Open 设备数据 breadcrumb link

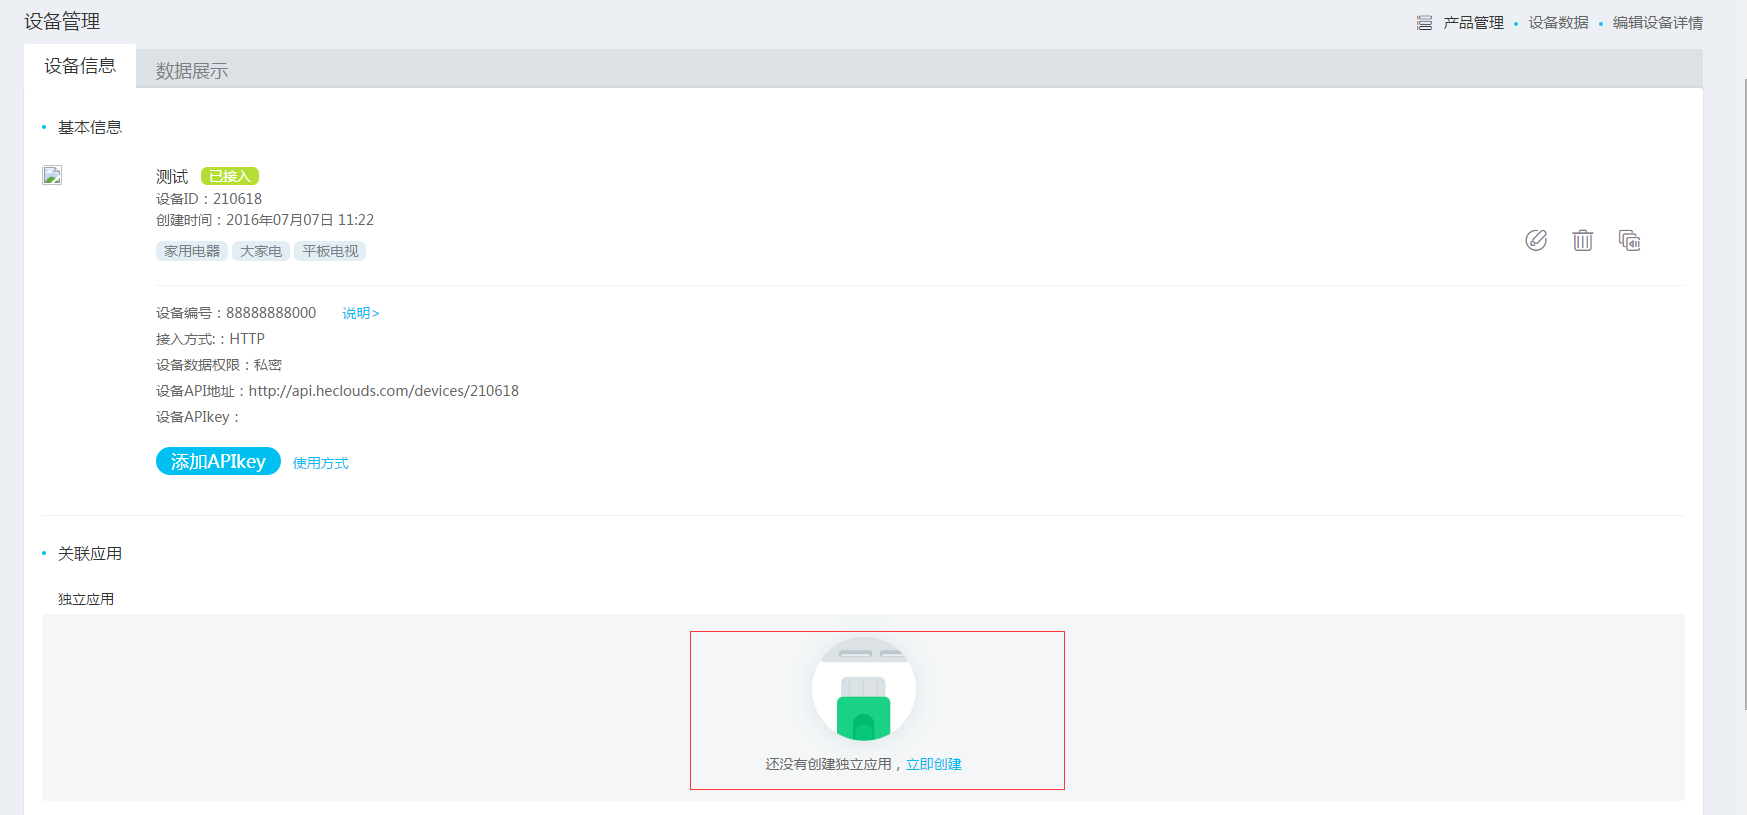pos(1558,23)
